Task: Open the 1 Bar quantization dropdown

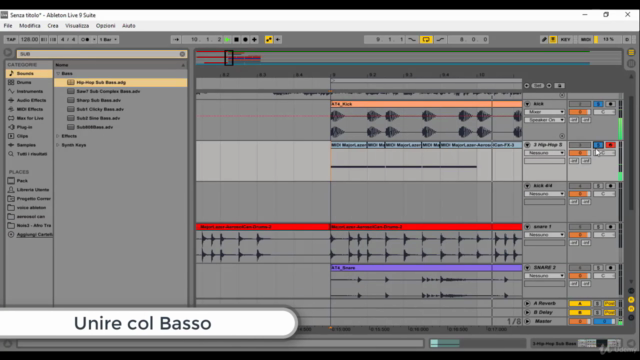Action: pyautogui.click(x=108, y=40)
